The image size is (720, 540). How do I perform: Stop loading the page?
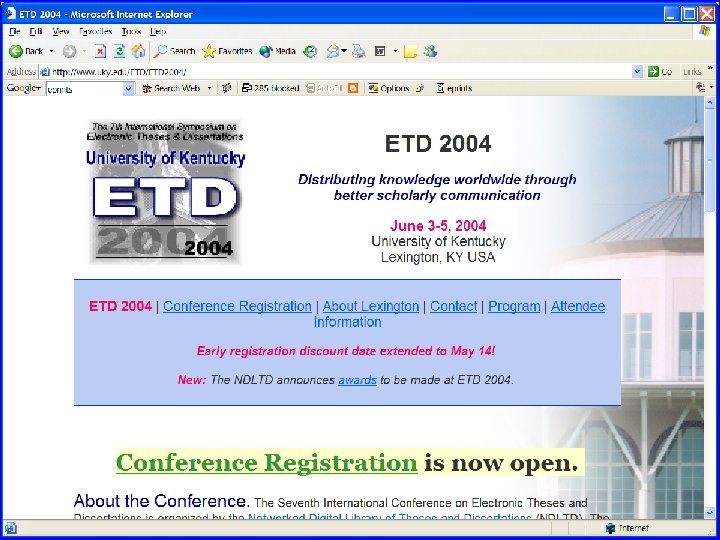100,51
